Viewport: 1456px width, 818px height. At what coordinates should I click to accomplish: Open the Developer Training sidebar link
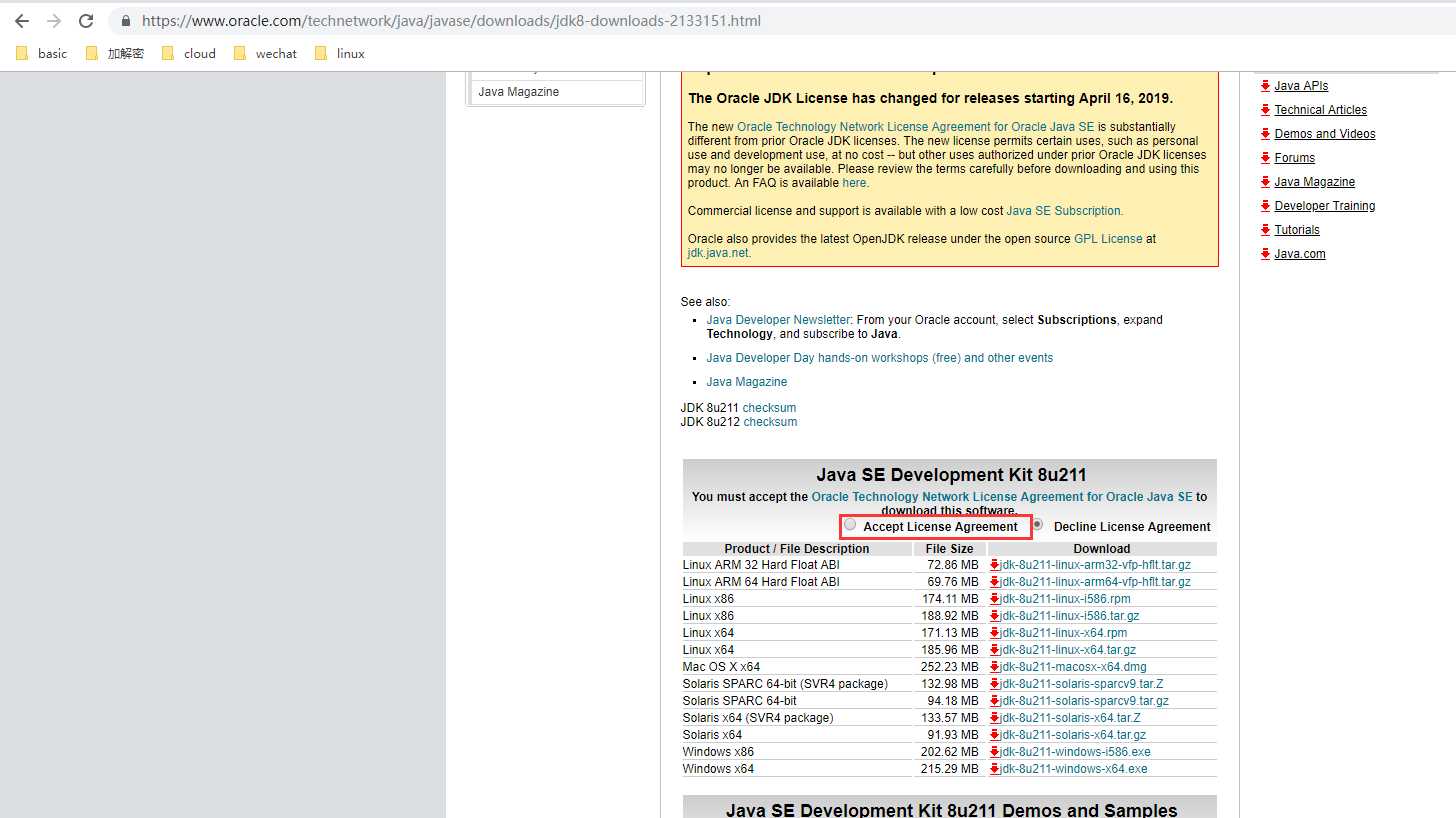pos(1325,206)
